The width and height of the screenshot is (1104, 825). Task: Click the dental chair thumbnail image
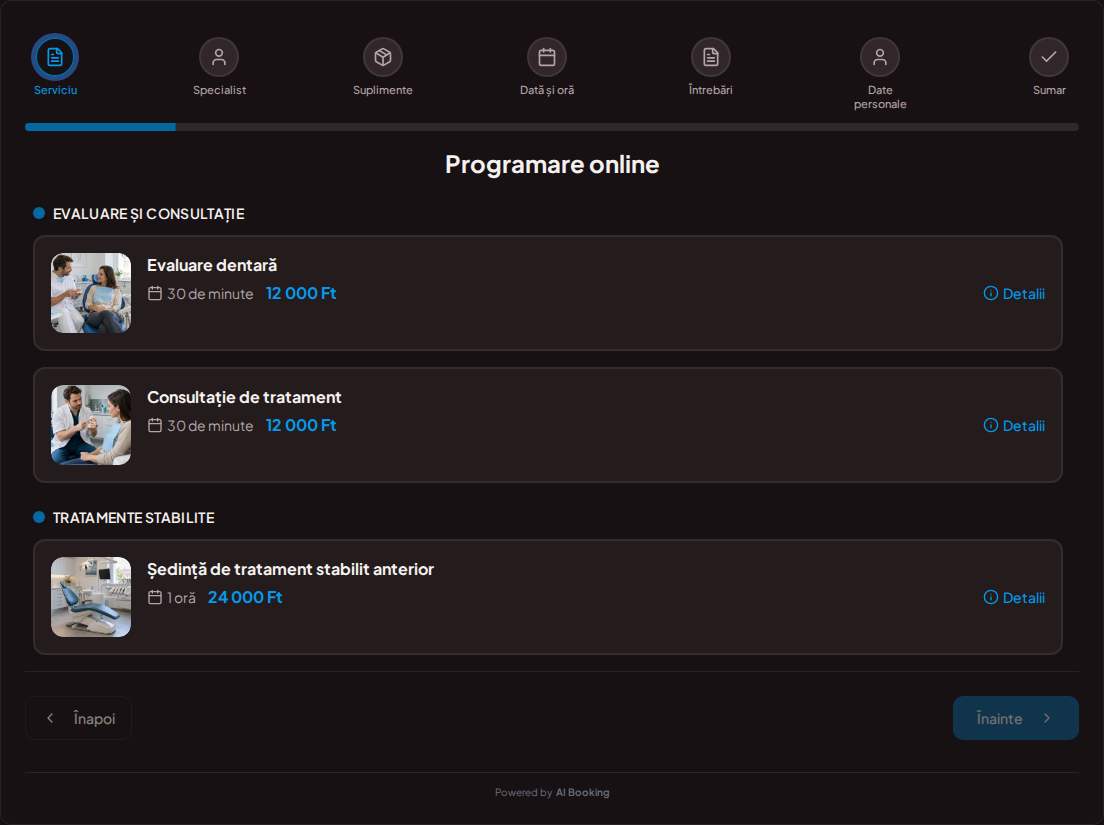coord(91,597)
